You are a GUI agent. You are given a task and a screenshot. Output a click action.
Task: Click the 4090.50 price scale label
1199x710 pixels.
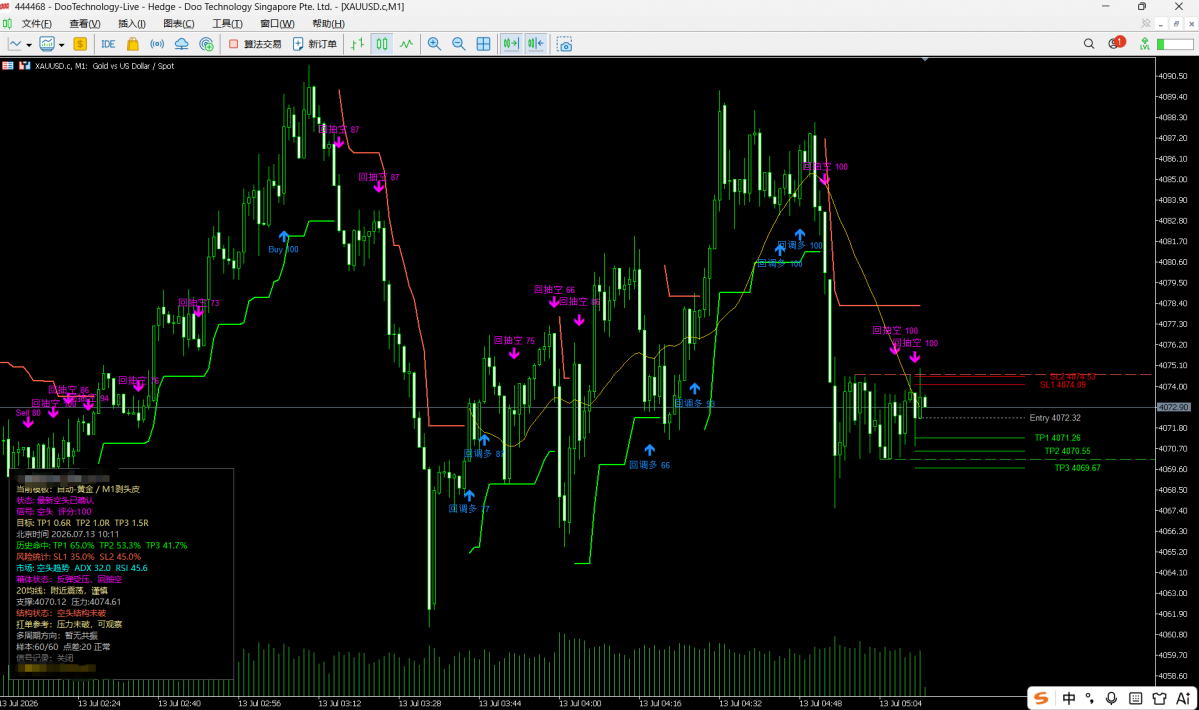[1173, 76]
